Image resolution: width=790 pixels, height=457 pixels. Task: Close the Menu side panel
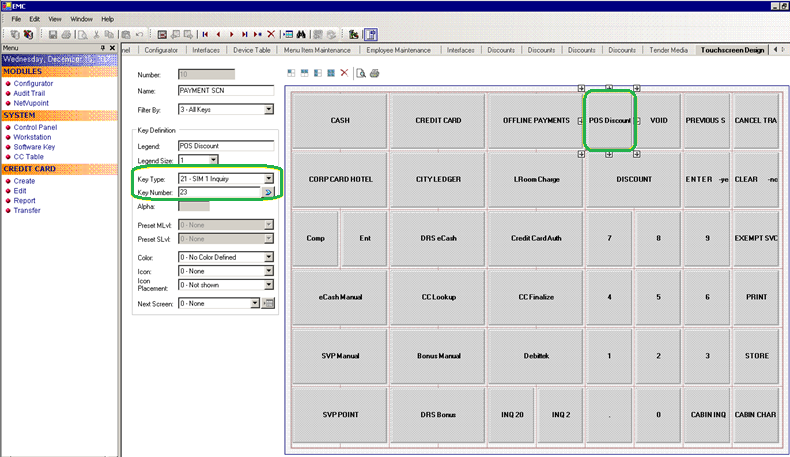pyautogui.click(x=112, y=48)
